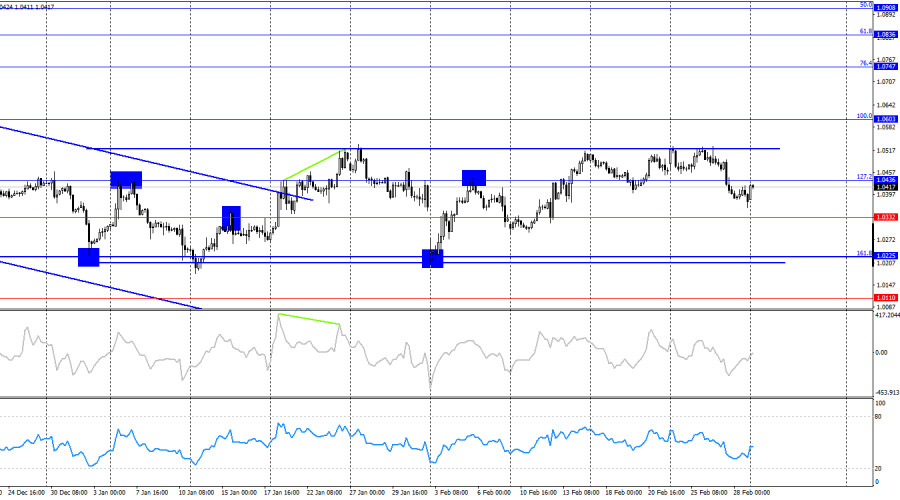Click the 1.0908 blue price label
The height and width of the screenshot is (500, 900).
[885, 7]
